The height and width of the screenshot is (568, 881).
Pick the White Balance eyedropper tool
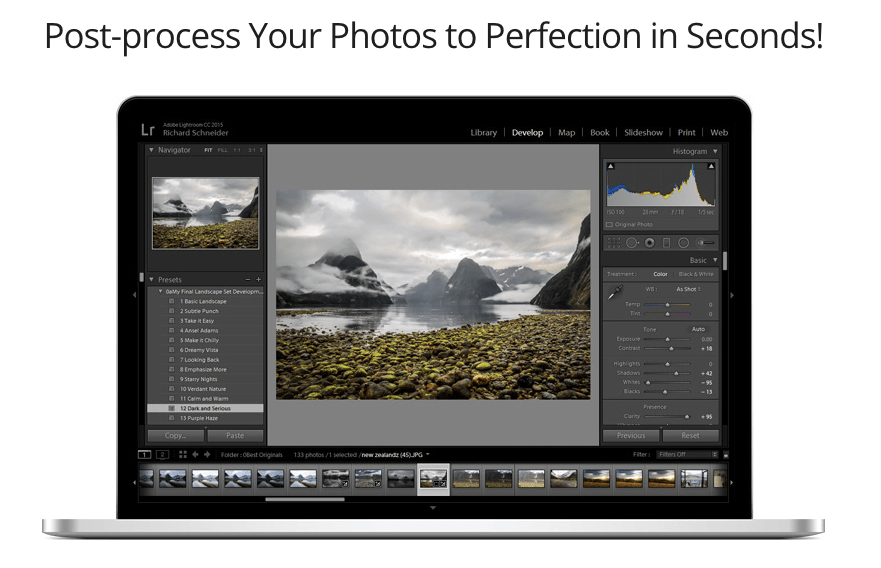coord(615,292)
